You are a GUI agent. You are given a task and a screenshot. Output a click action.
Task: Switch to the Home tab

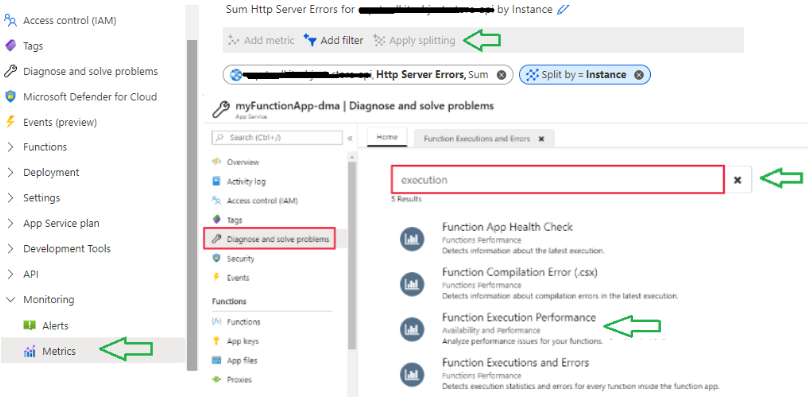point(387,137)
